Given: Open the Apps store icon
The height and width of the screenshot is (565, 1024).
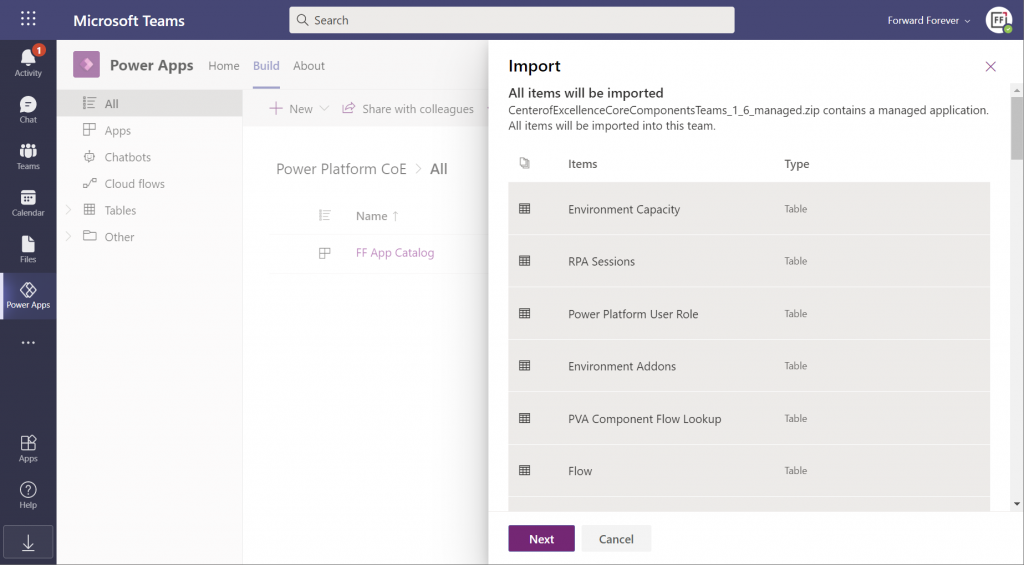Looking at the screenshot, I should [28, 448].
